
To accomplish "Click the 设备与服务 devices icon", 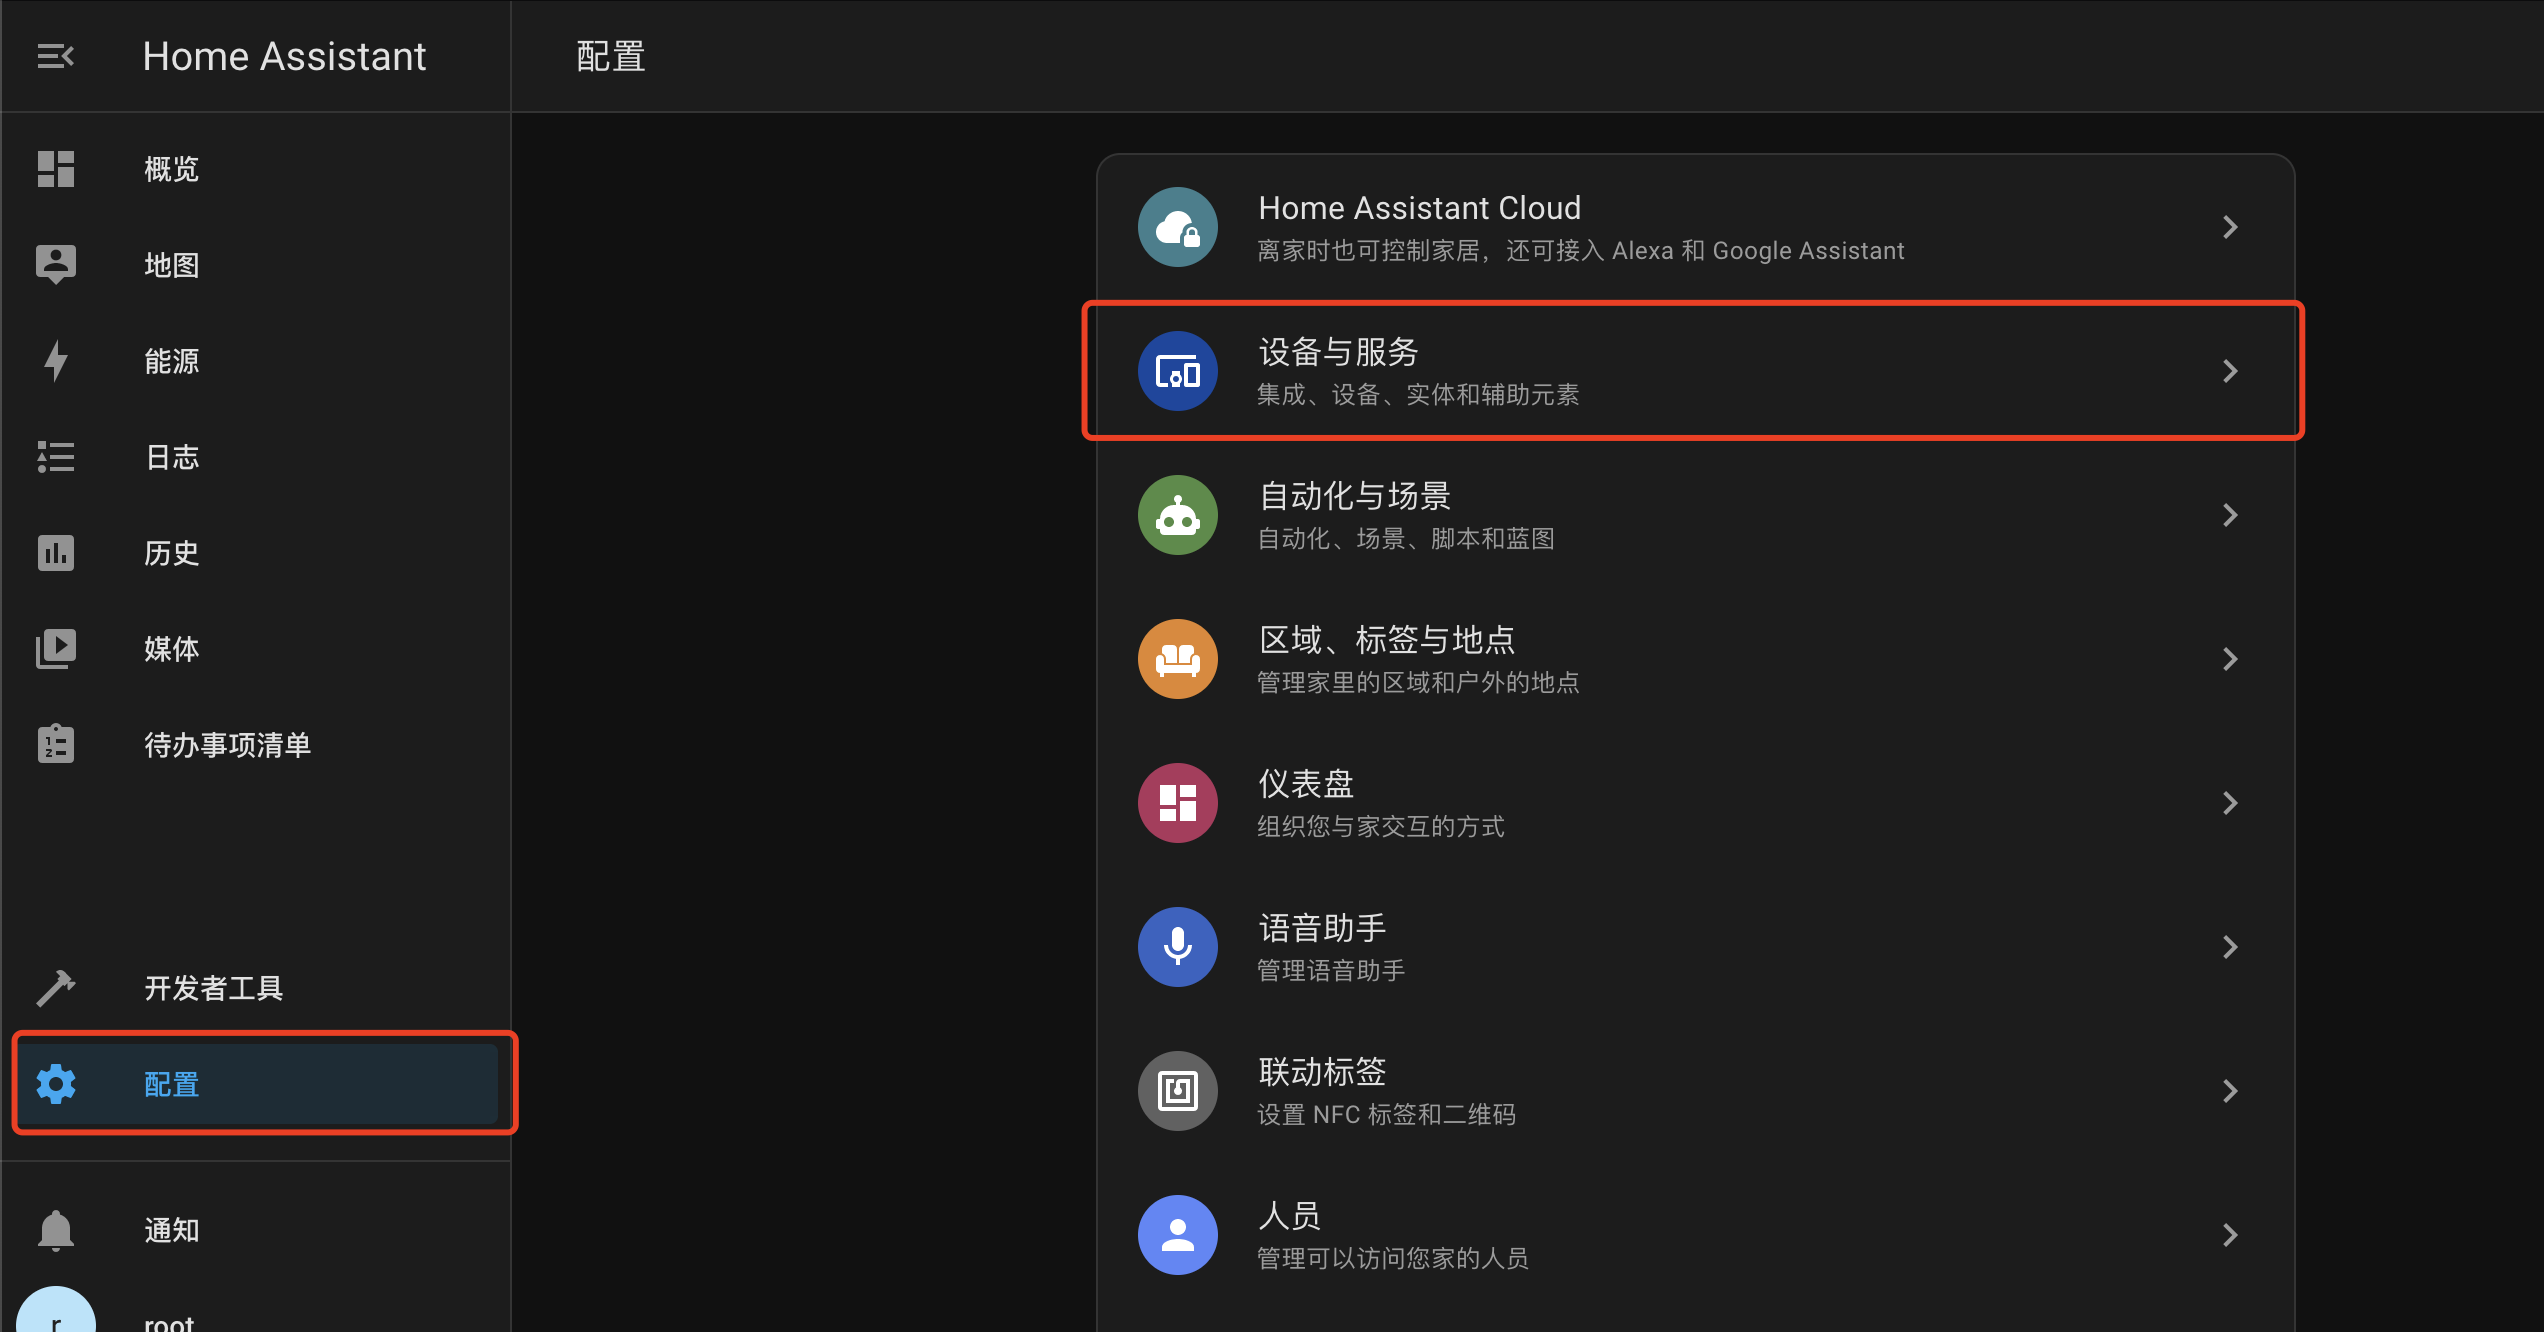I will click(x=1178, y=371).
